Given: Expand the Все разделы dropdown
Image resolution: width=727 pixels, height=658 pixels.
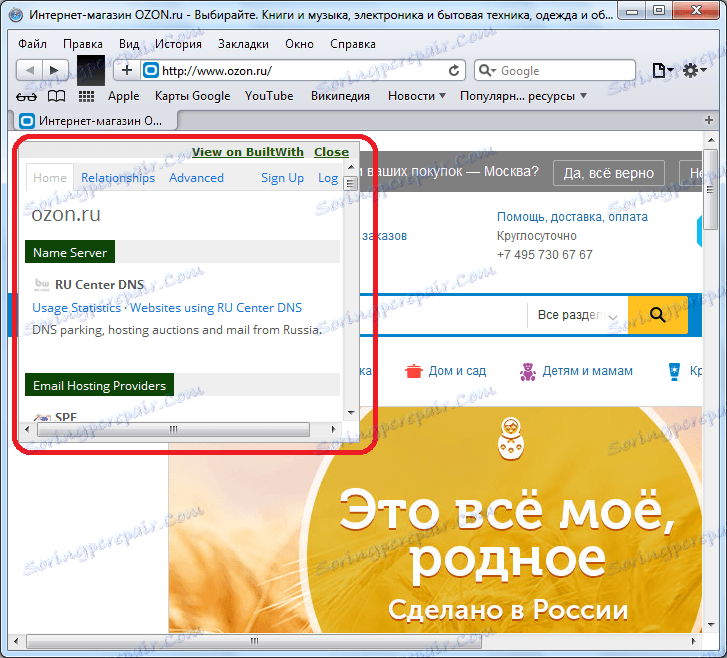Looking at the screenshot, I should click(577, 315).
